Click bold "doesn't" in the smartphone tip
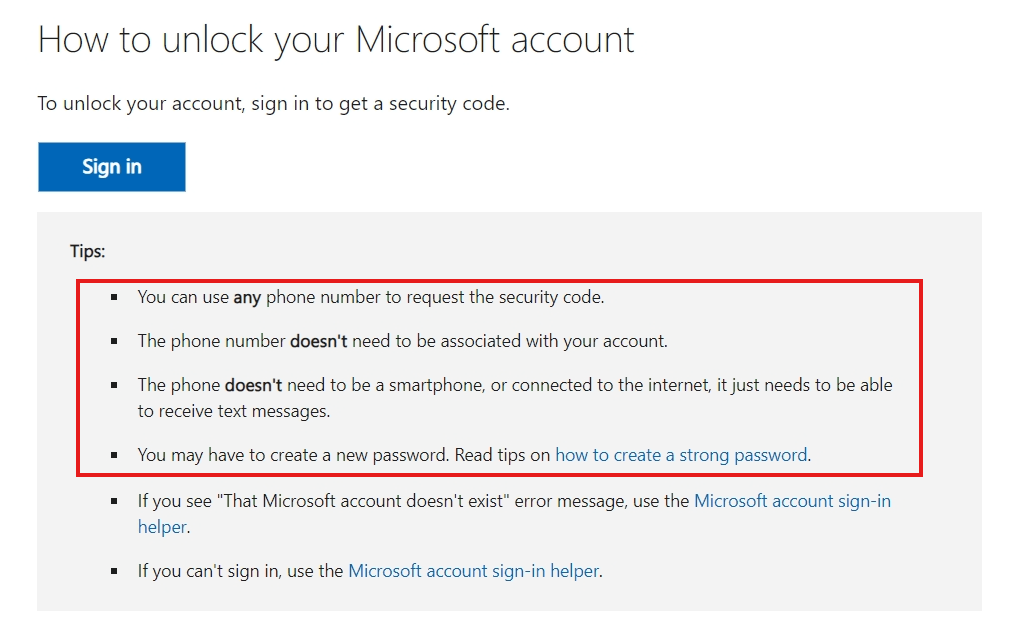The width and height of the screenshot is (1029, 636). 253,385
